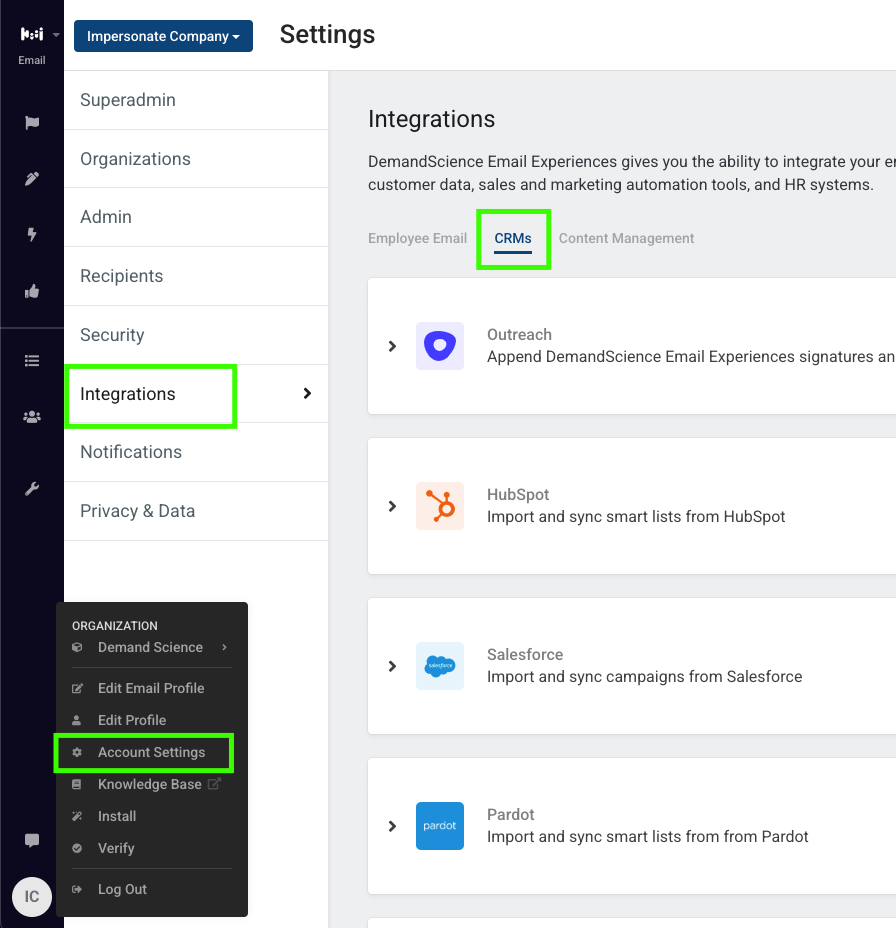
Task: Select the lightning bolt sidebar icon
Action: tap(32, 234)
